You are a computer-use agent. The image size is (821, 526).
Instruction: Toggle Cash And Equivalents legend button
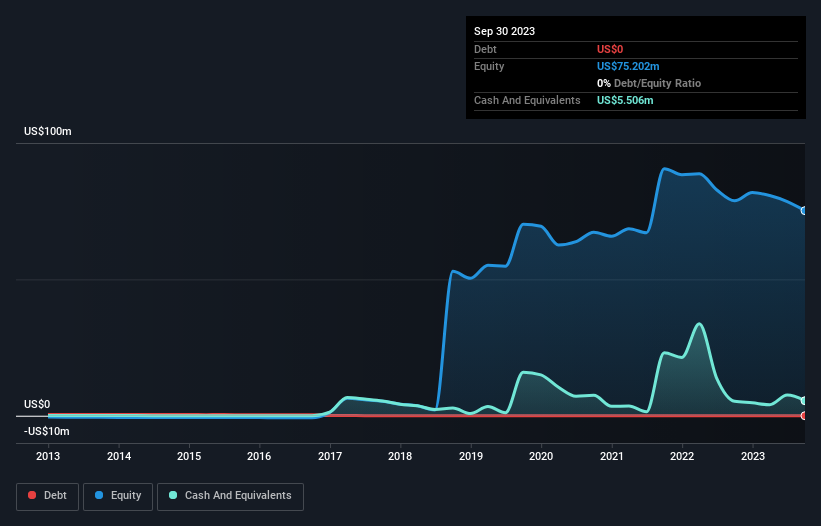point(230,496)
